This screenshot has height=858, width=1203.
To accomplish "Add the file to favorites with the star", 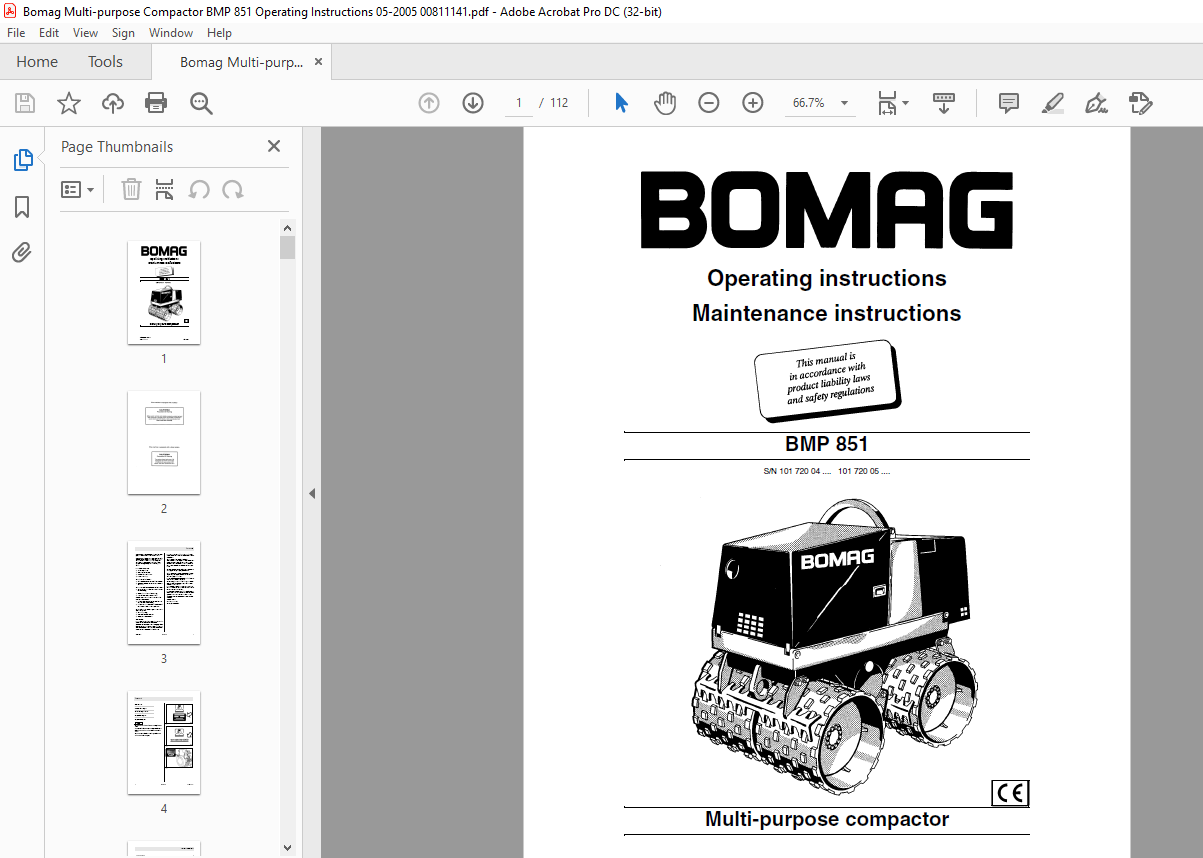I will [x=69, y=103].
